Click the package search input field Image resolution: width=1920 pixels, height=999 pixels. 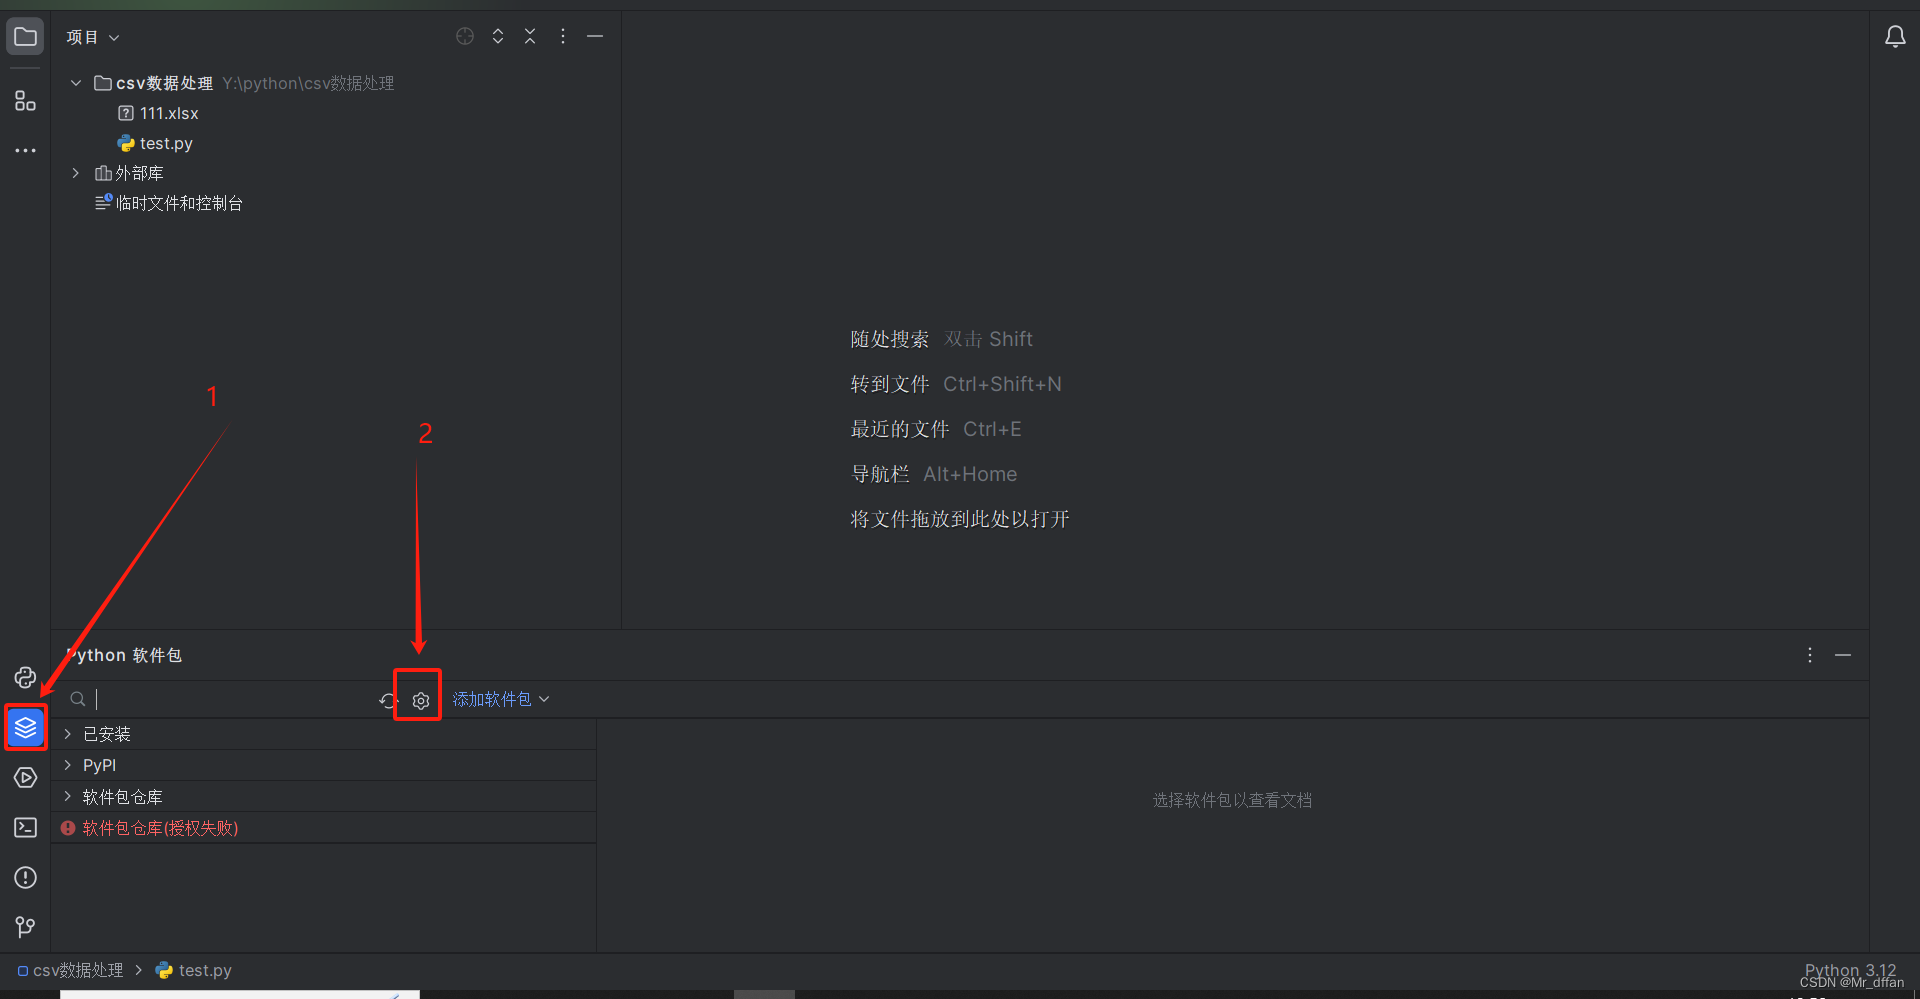(200, 698)
